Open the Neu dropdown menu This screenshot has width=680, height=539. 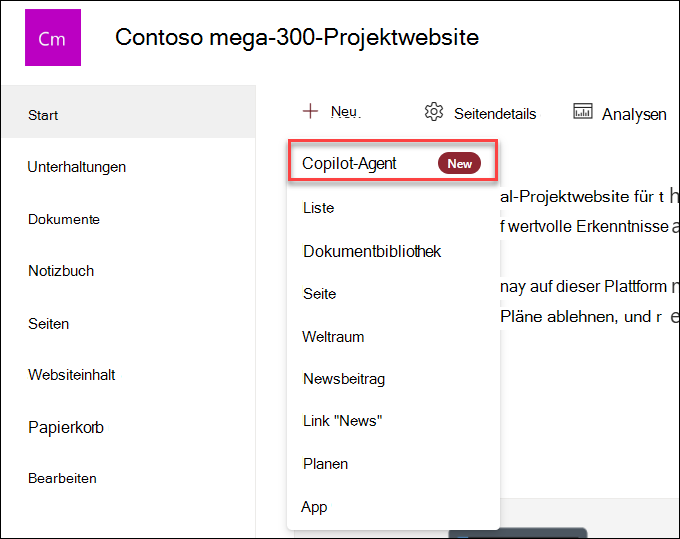coord(332,111)
